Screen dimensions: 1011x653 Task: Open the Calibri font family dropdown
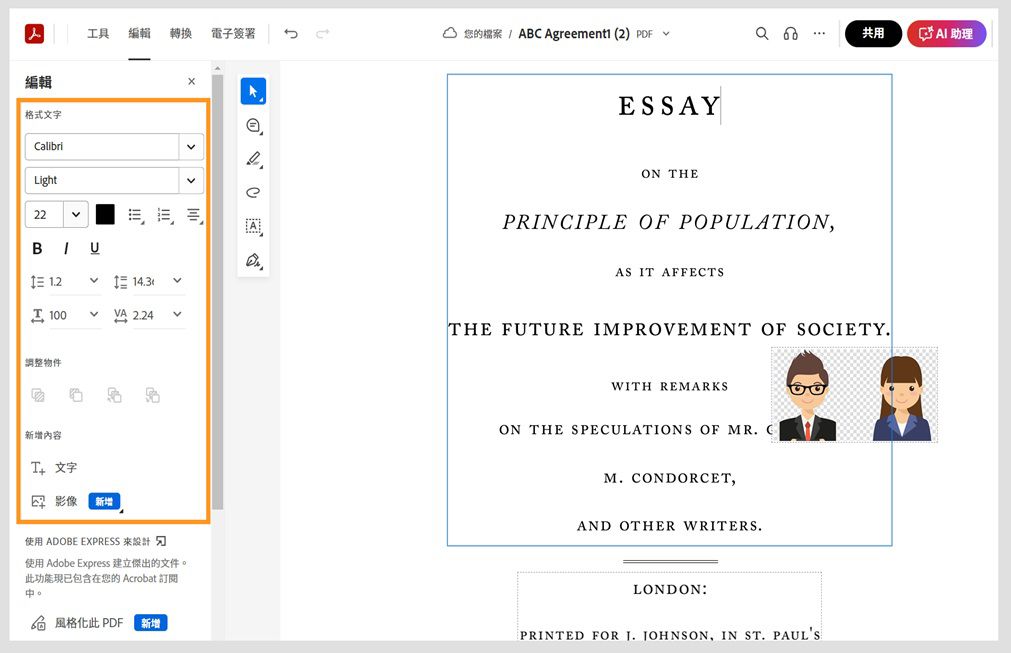coord(189,146)
